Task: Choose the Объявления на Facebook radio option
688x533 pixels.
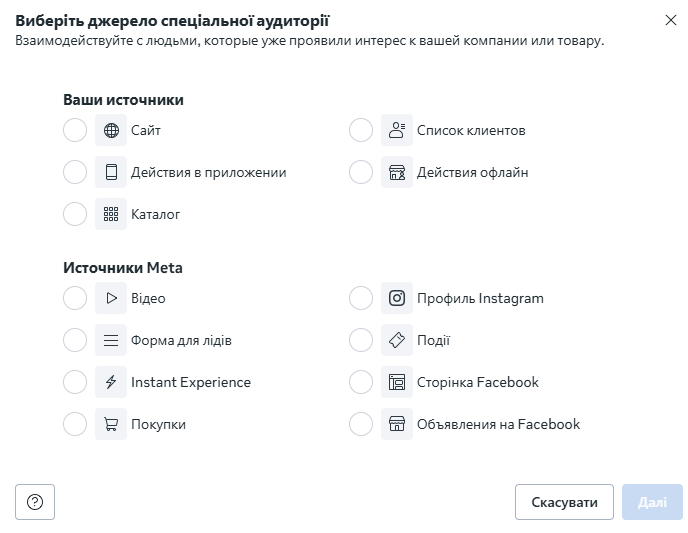Action: tap(361, 424)
